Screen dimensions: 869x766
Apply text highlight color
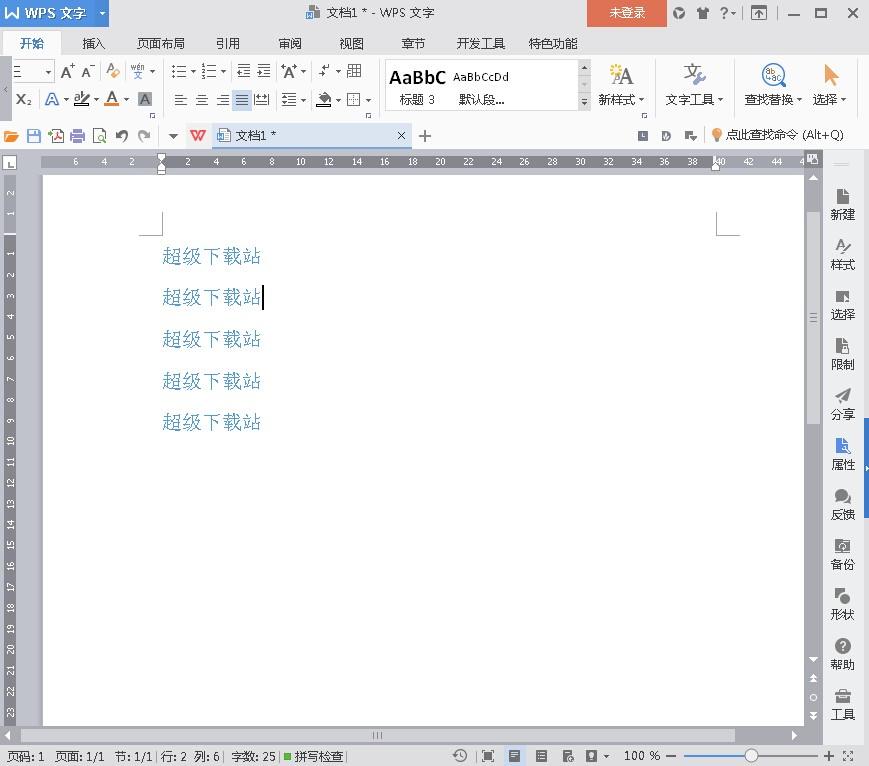point(82,99)
